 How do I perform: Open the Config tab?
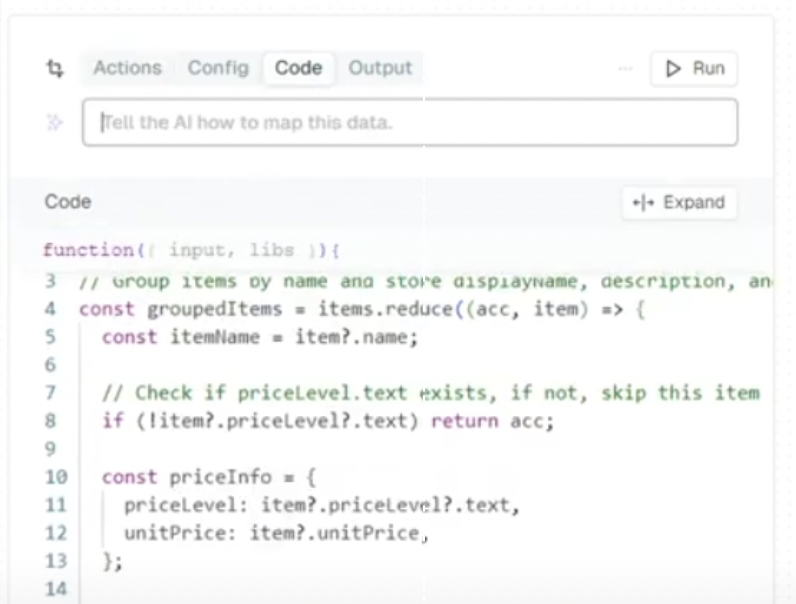point(218,68)
